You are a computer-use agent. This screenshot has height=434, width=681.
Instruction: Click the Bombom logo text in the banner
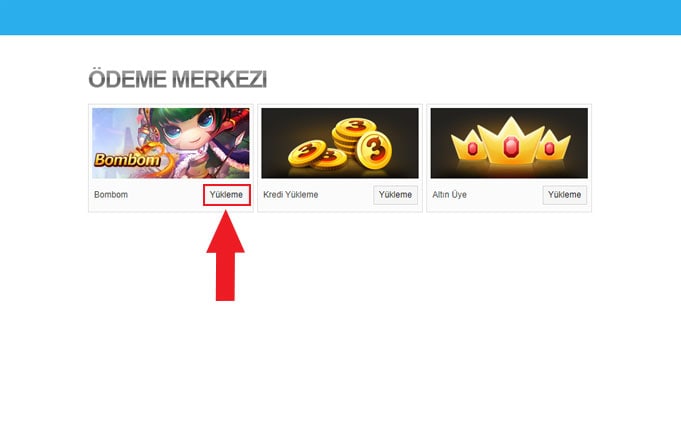coord(127,160)
